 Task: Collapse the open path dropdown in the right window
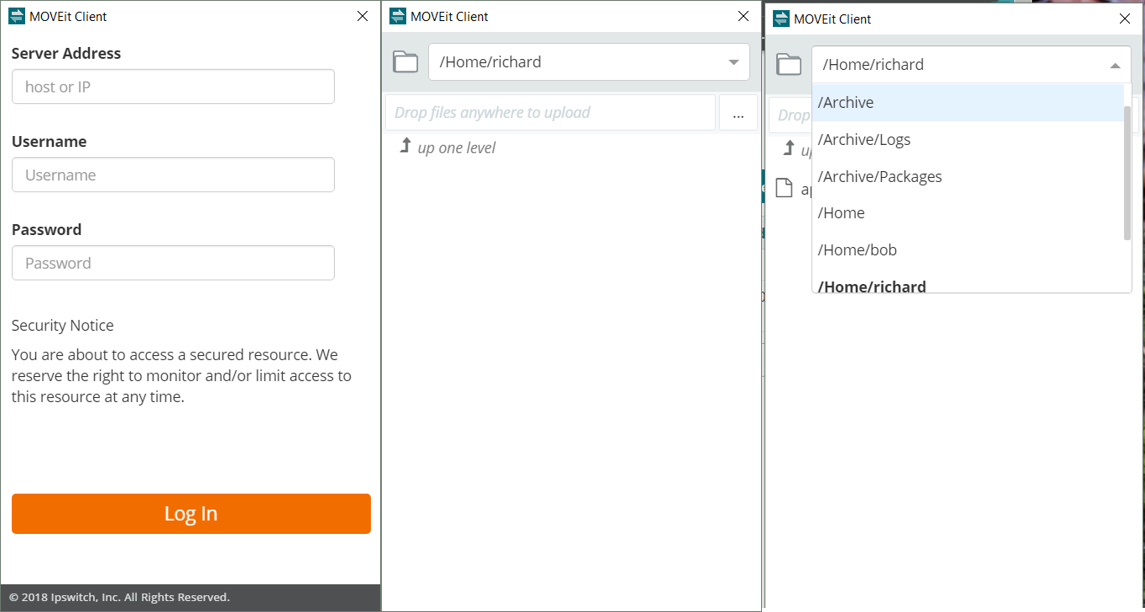pos(1115,66)
